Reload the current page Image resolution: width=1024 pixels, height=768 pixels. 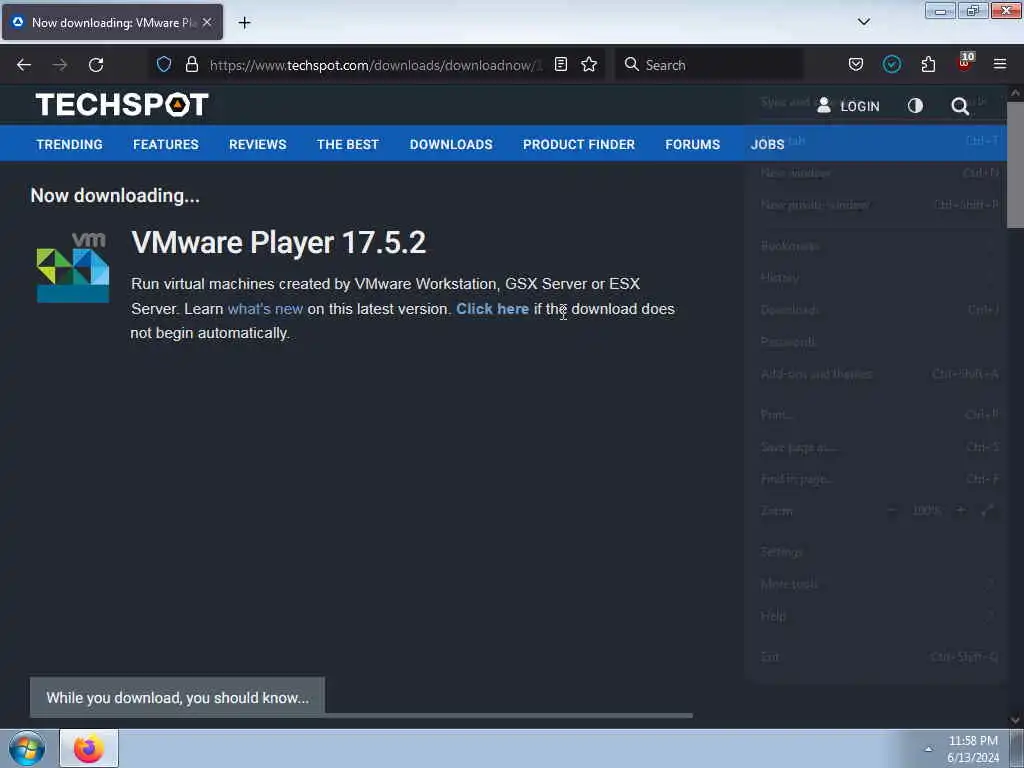click(x=96, y=65)
